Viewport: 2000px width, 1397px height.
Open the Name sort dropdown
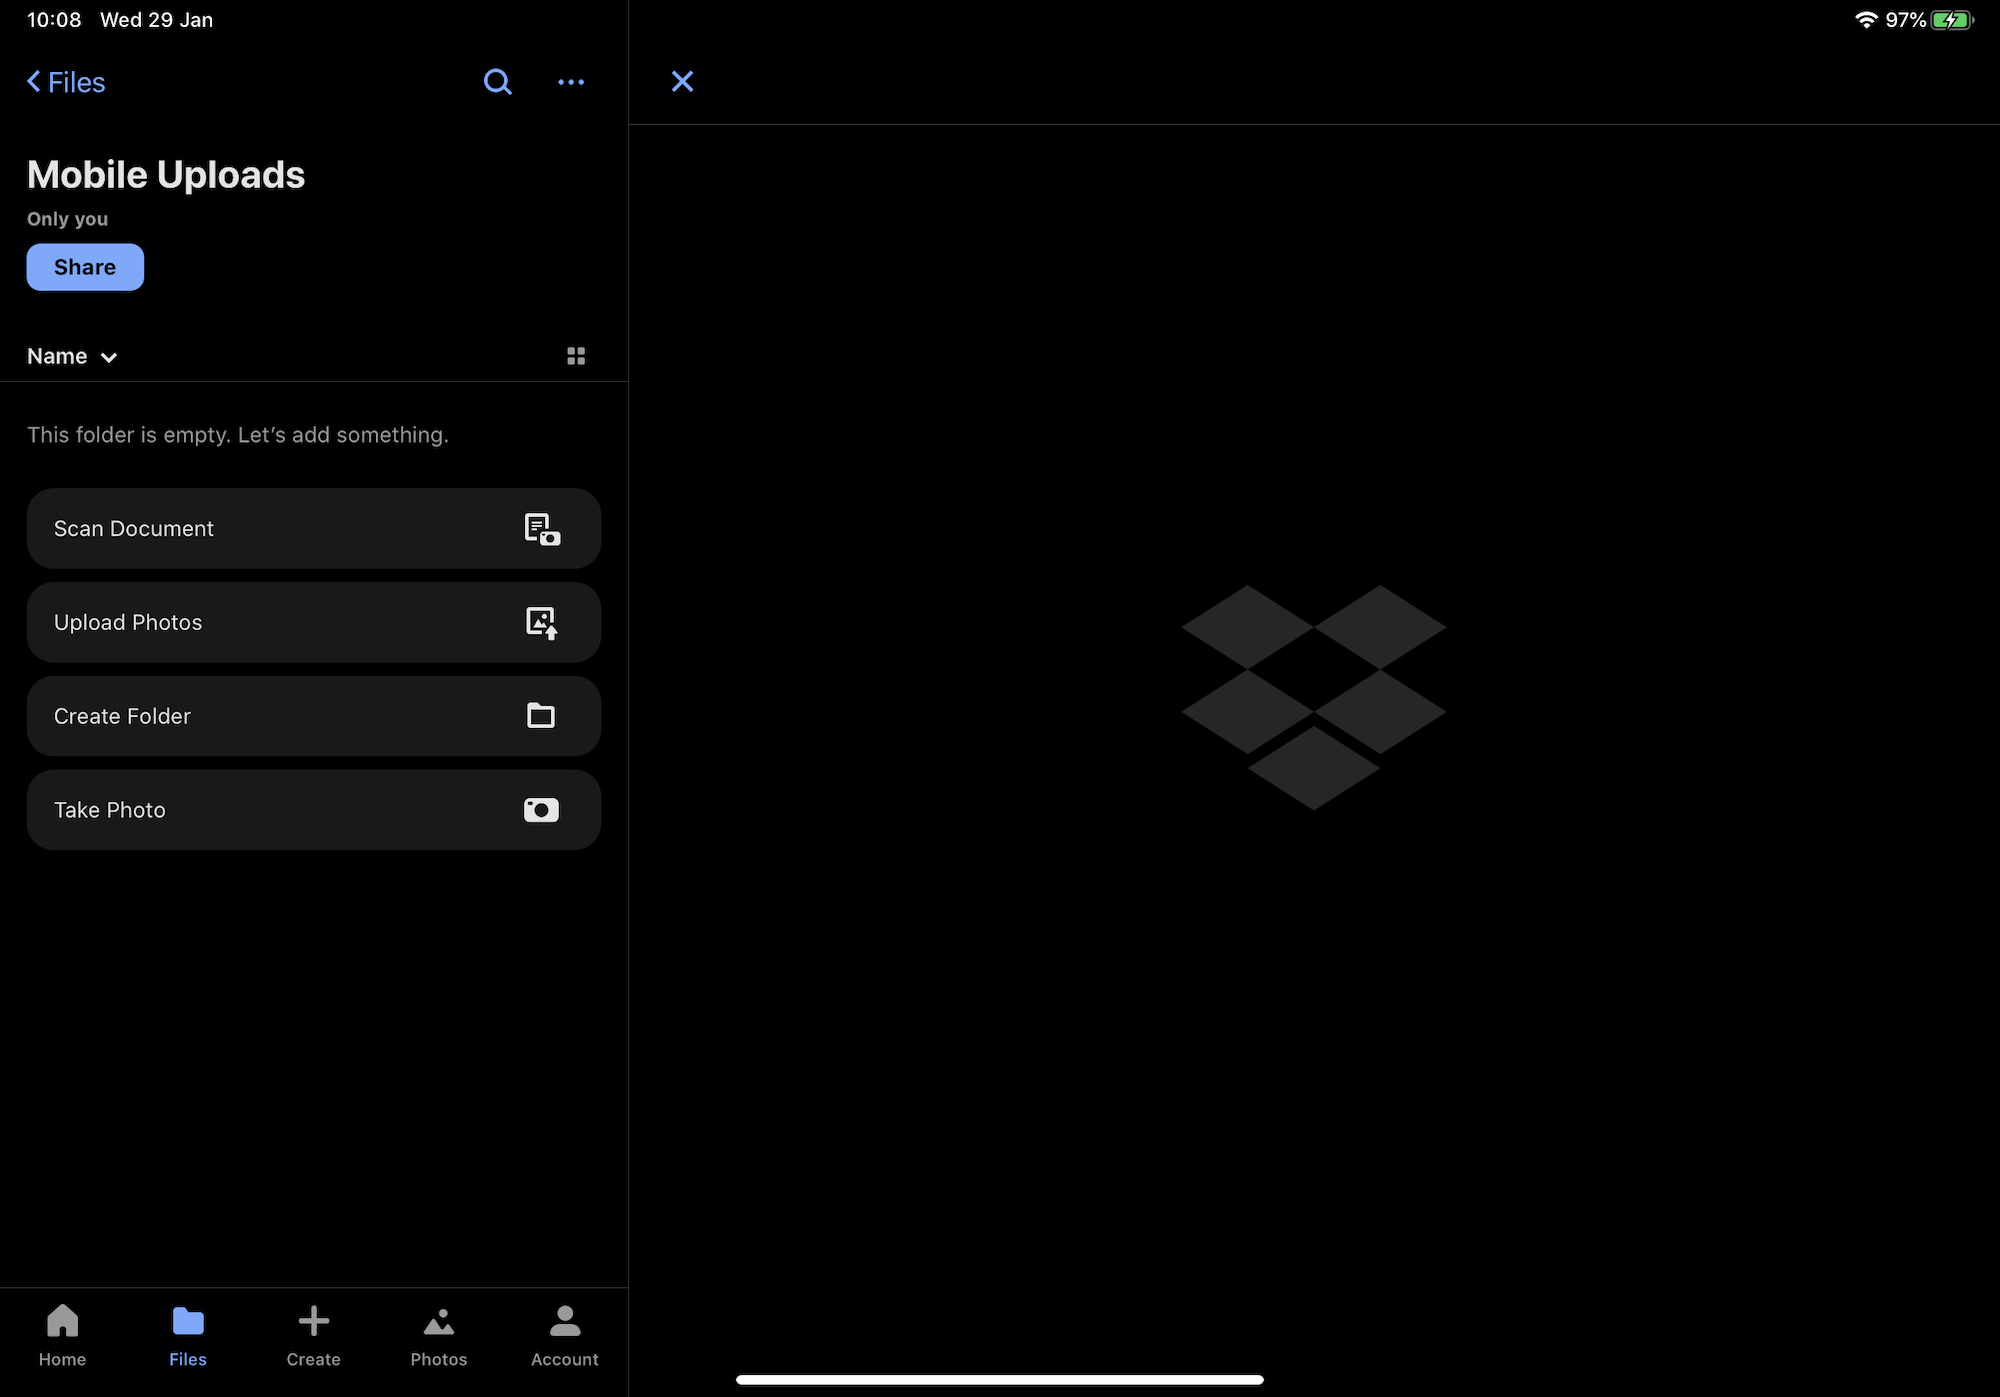tap(72, 356)
